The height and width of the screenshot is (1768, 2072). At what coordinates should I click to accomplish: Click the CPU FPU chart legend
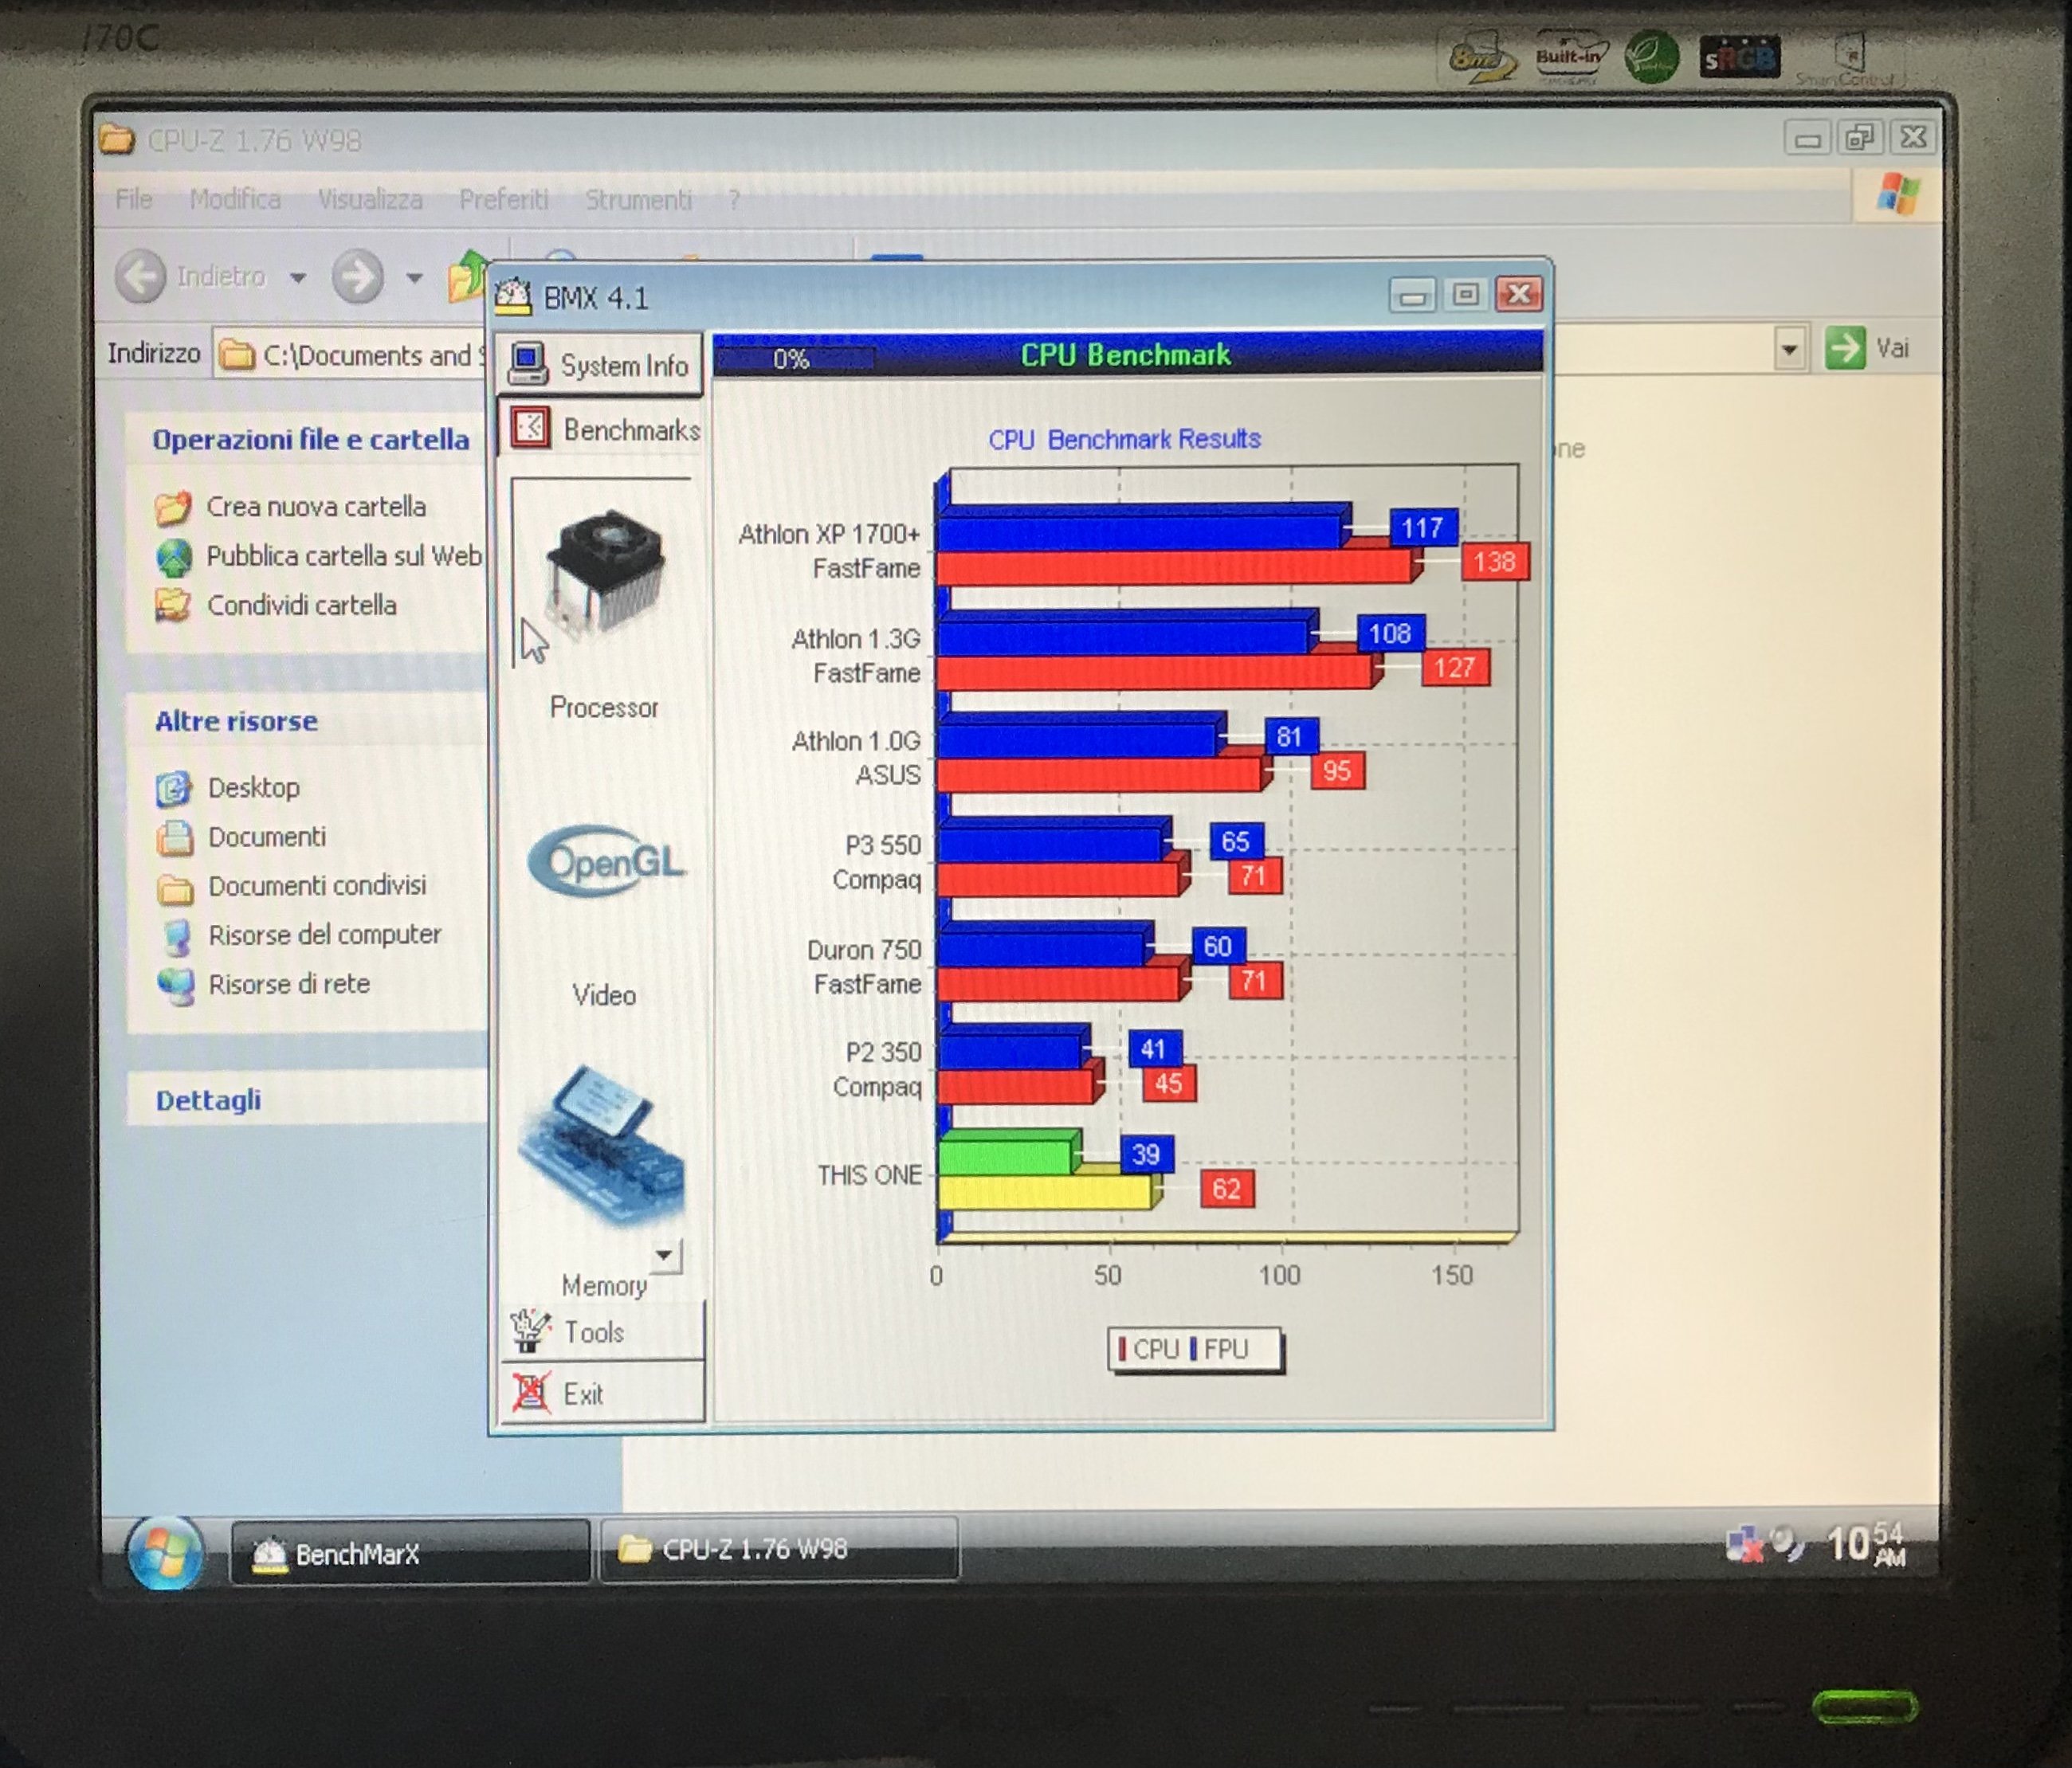click(1194, 1349)
